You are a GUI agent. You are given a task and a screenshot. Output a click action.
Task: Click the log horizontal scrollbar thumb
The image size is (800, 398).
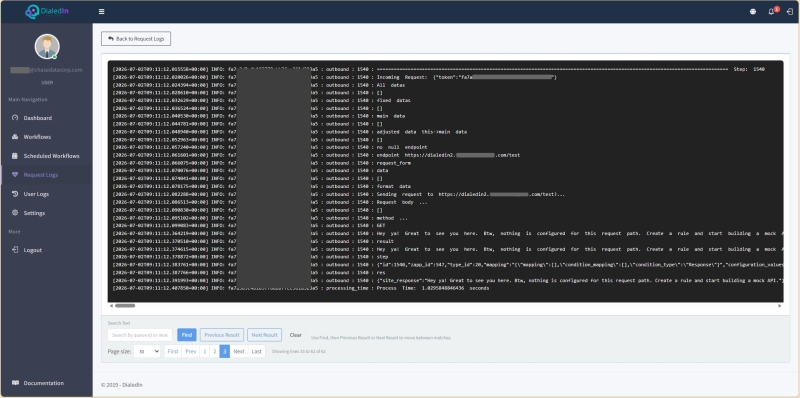tap(125, 306)
